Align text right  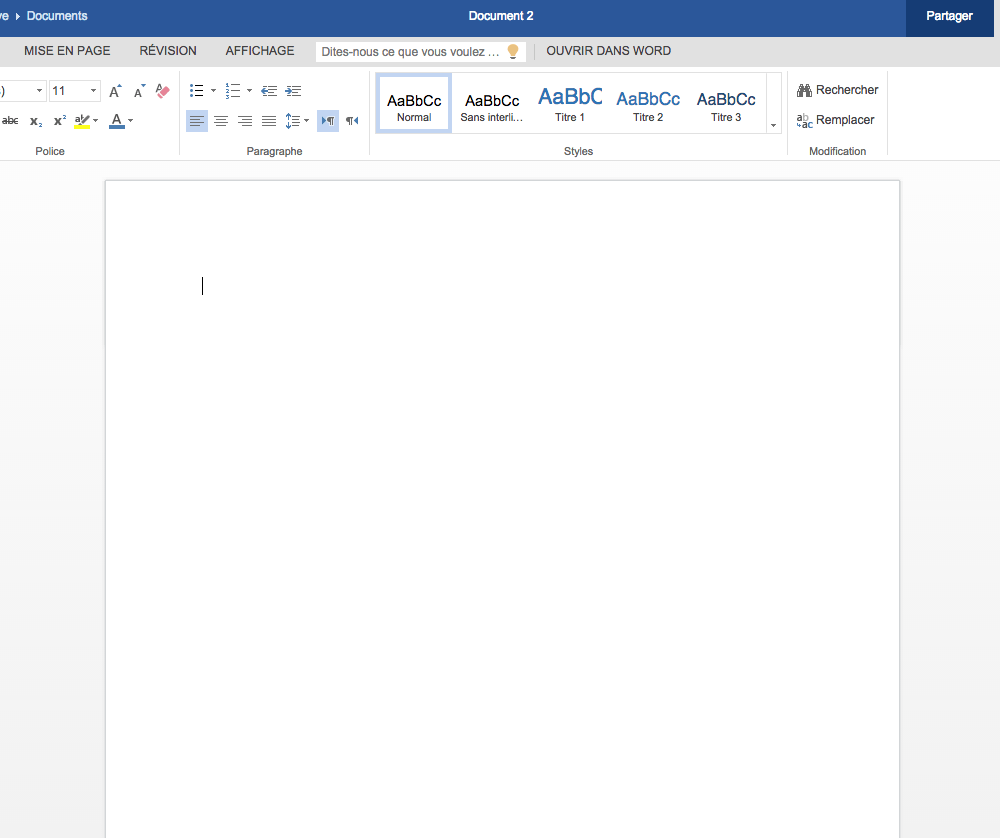point(245,121)
